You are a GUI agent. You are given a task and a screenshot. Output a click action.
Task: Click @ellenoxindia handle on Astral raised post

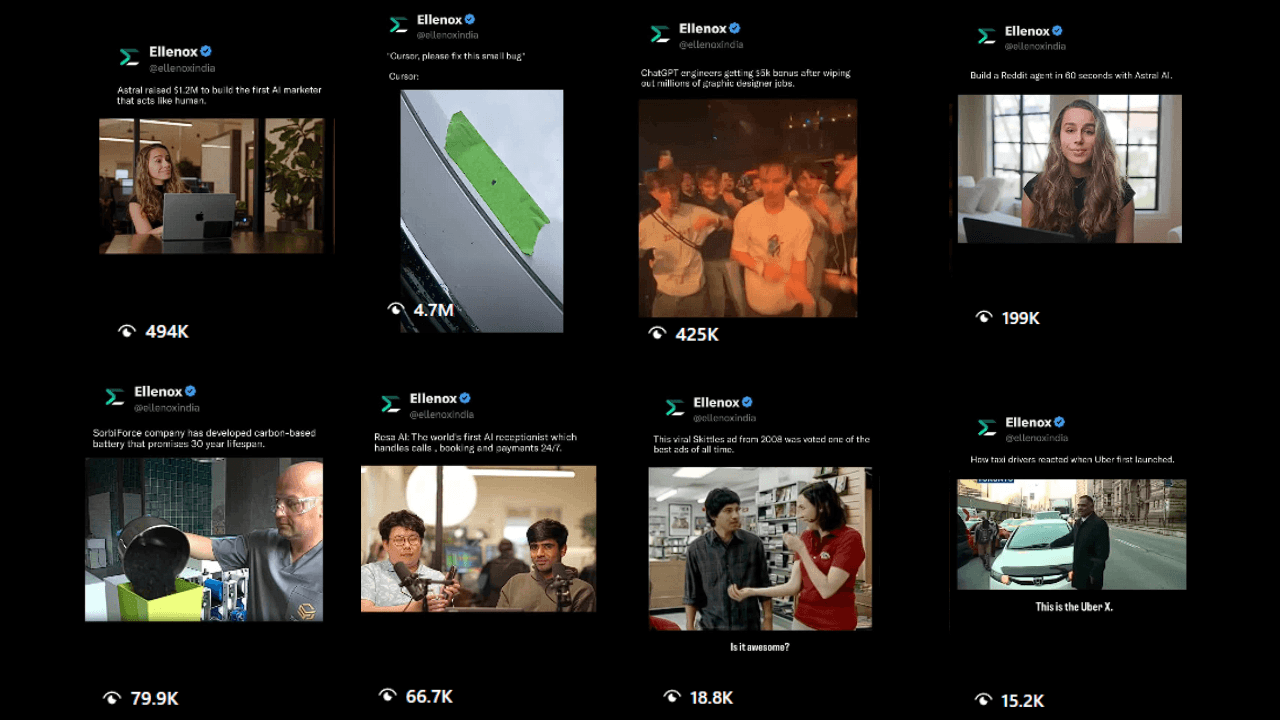tap(182, 68)
